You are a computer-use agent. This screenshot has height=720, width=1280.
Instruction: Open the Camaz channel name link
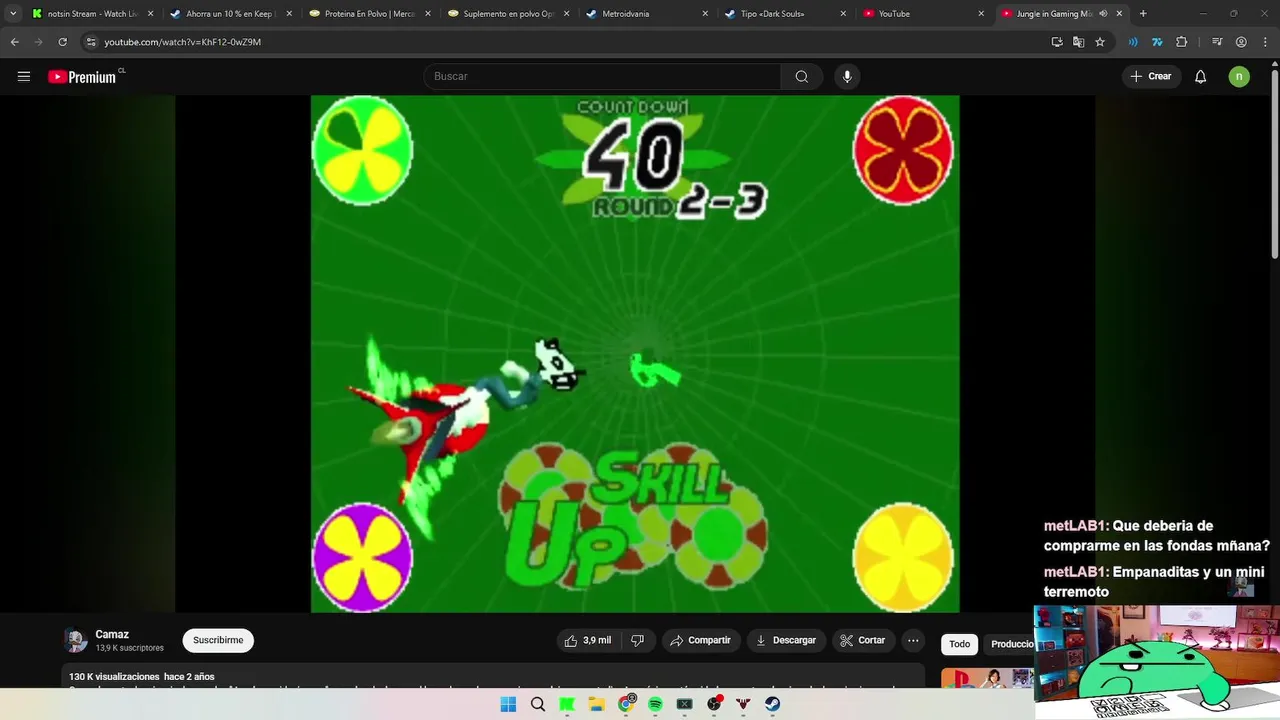point(112,634)
